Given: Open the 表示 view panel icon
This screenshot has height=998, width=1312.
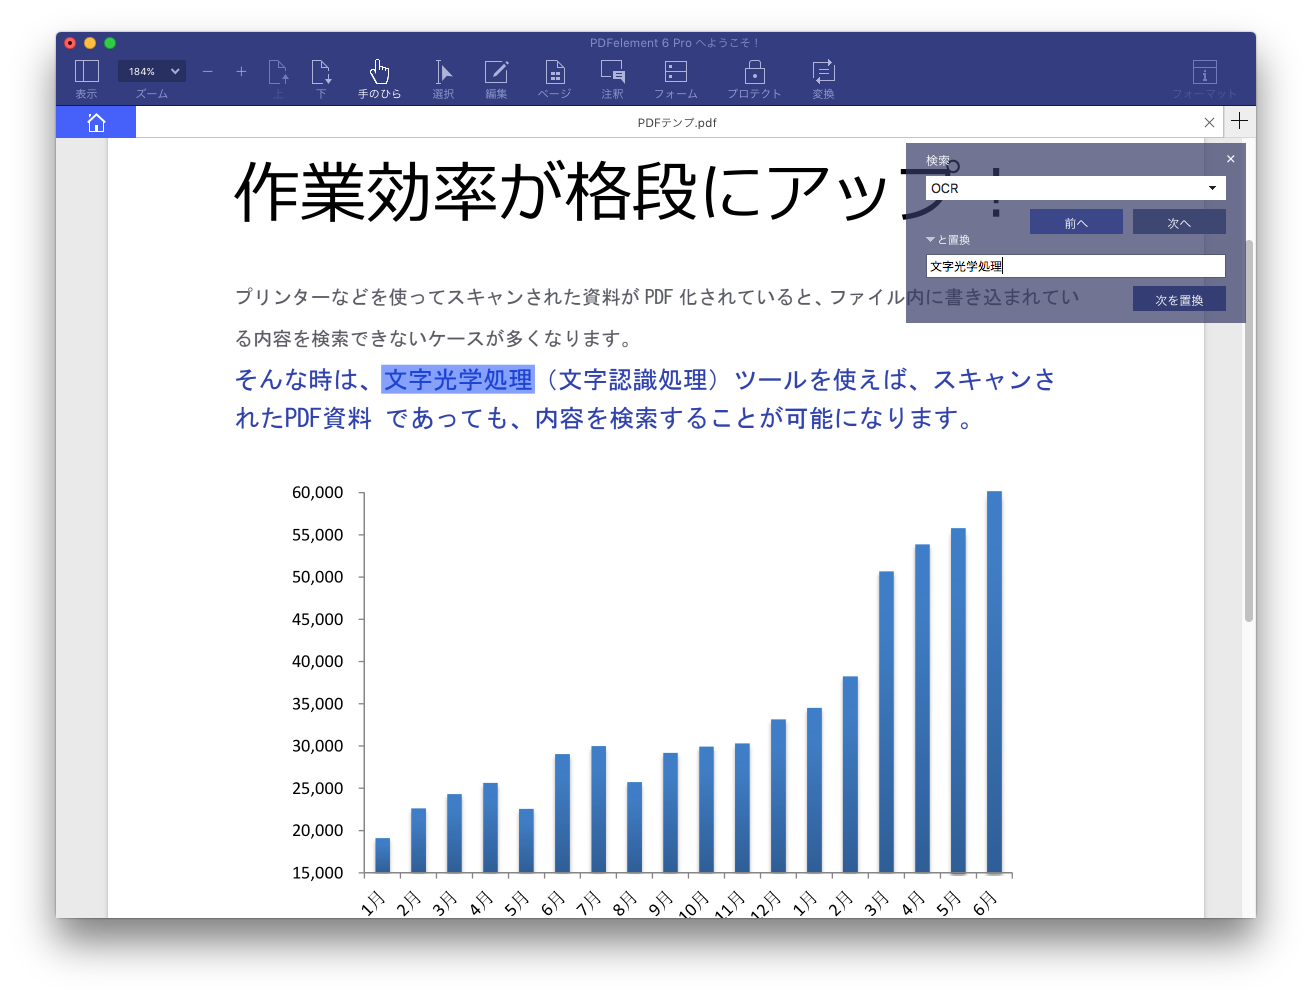Looking at the screenshot, I should (87, 72).
